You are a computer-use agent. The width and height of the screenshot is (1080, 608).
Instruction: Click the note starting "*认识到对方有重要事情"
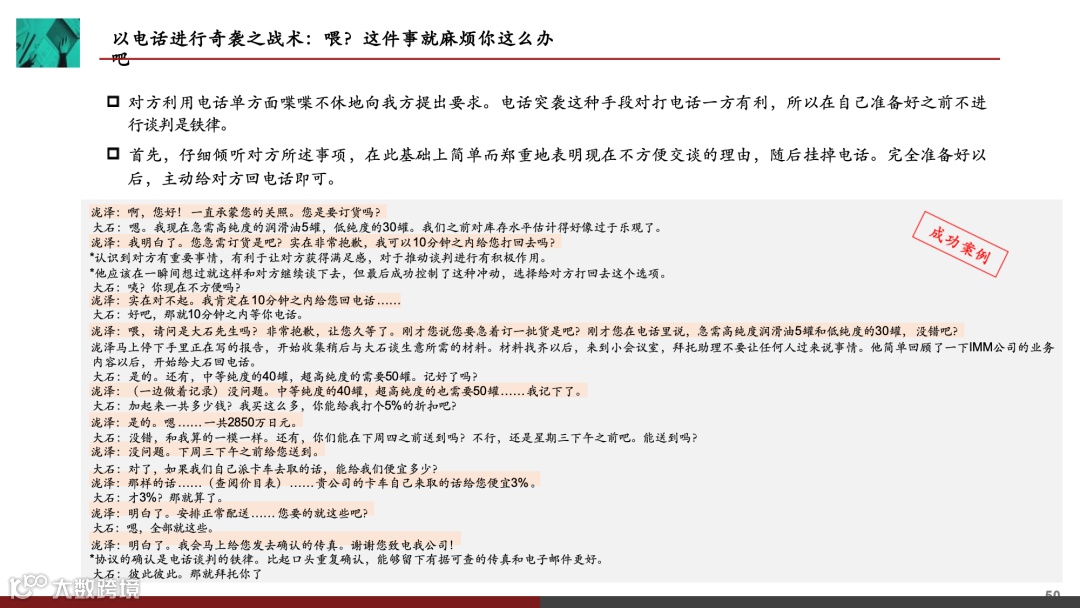[319, 258]
